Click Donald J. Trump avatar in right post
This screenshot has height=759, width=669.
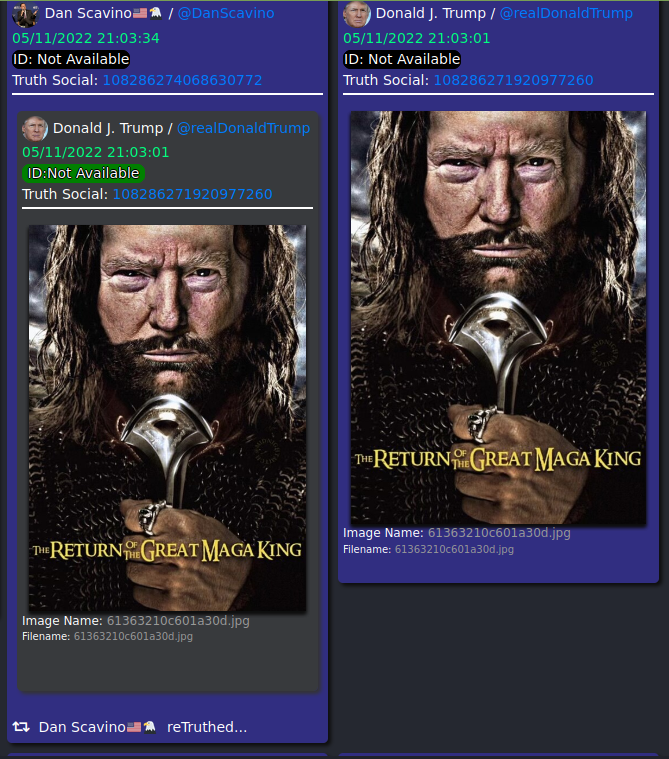click(x=357, y=14)
